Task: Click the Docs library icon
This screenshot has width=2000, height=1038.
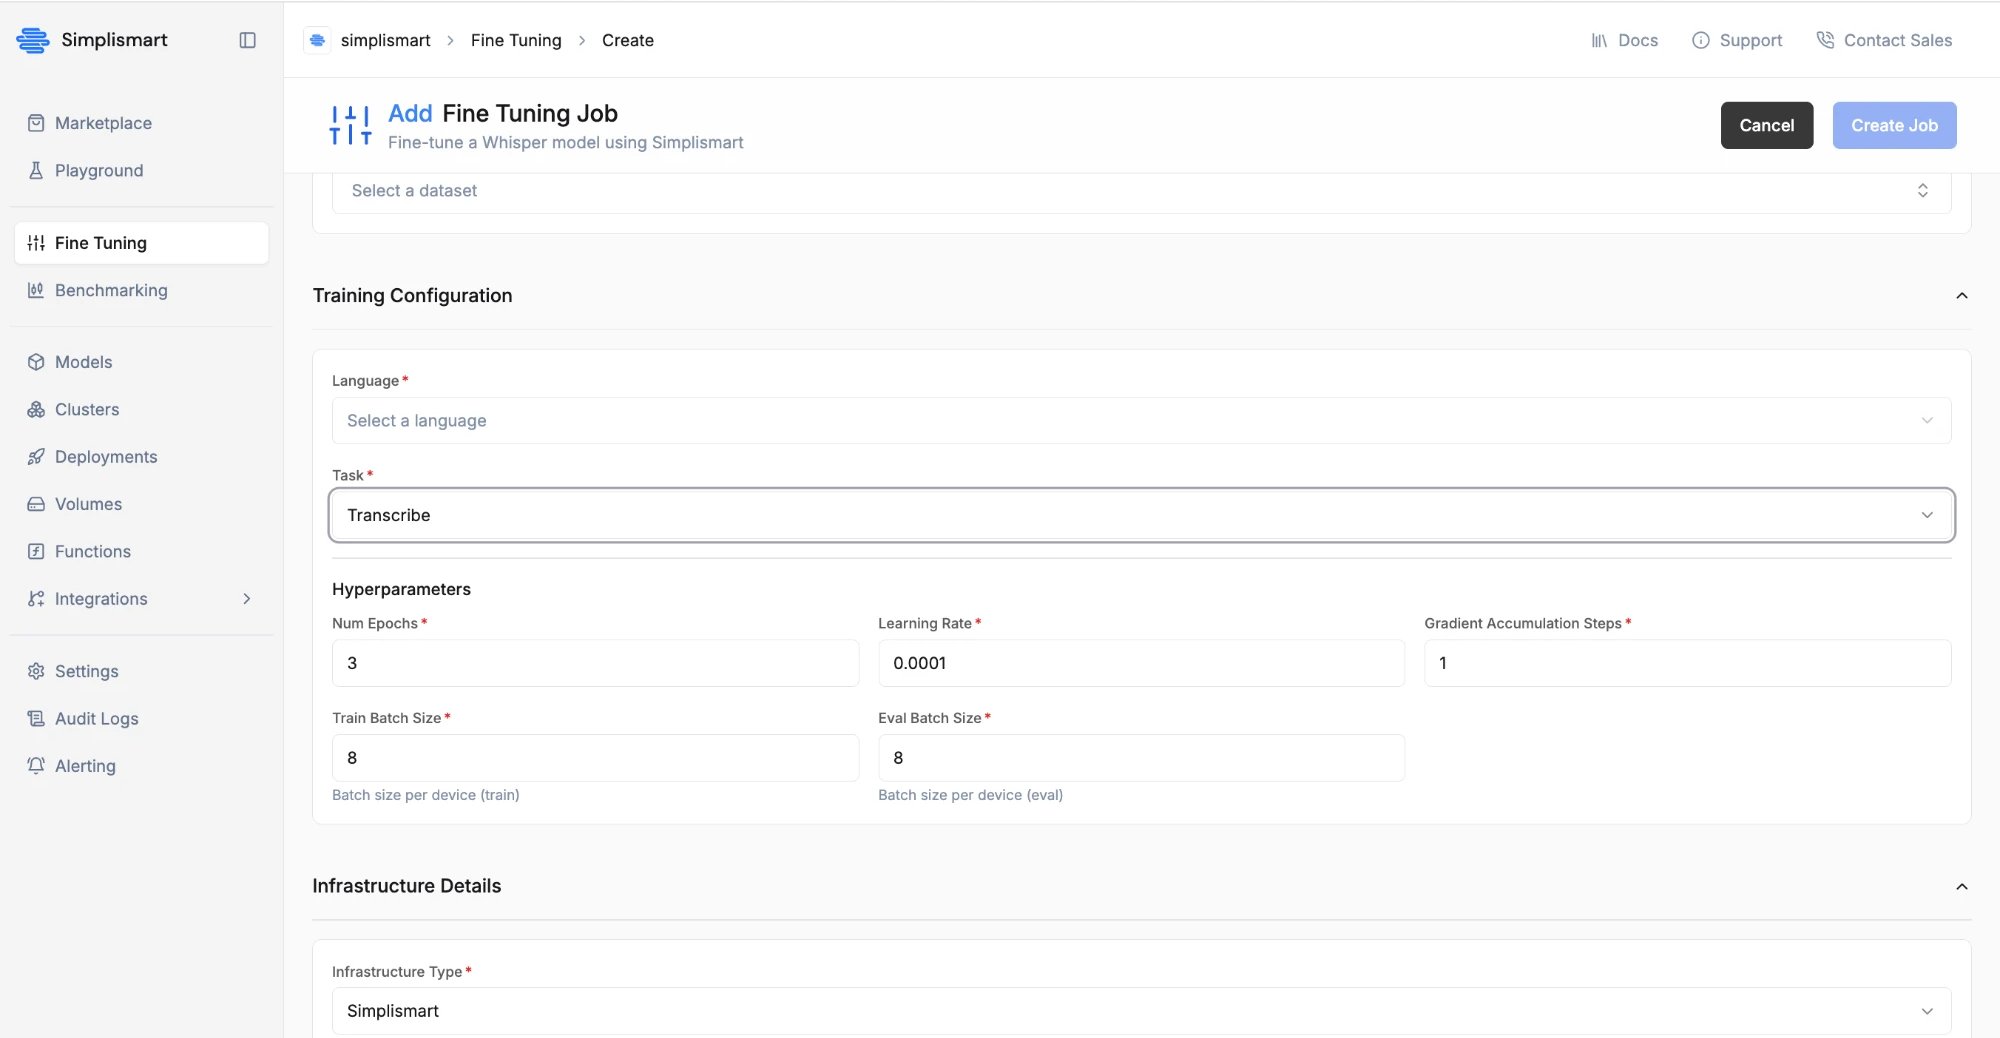Action: (1599, 40)
